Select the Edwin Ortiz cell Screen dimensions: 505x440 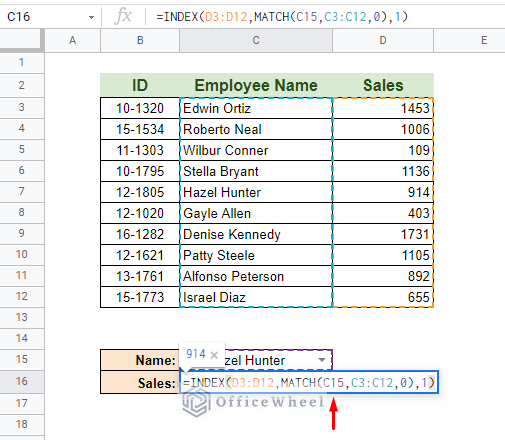pyautogui.click(x=256, y=108)
